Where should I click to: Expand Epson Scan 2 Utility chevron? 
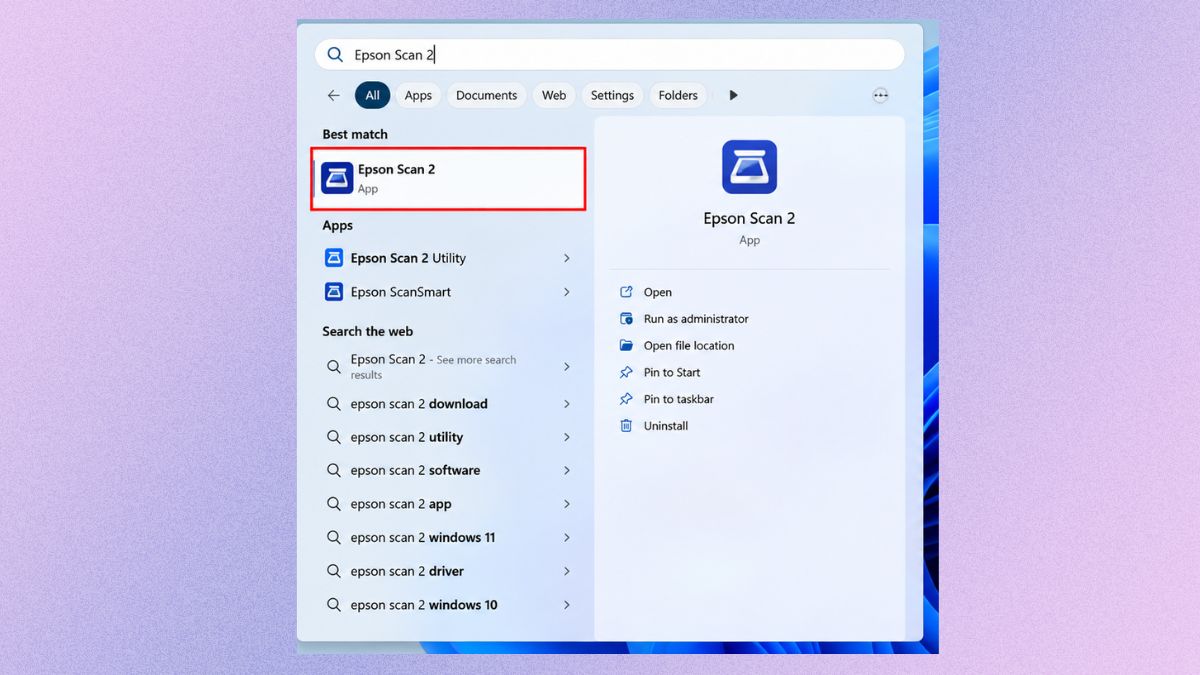click(566, 258)
